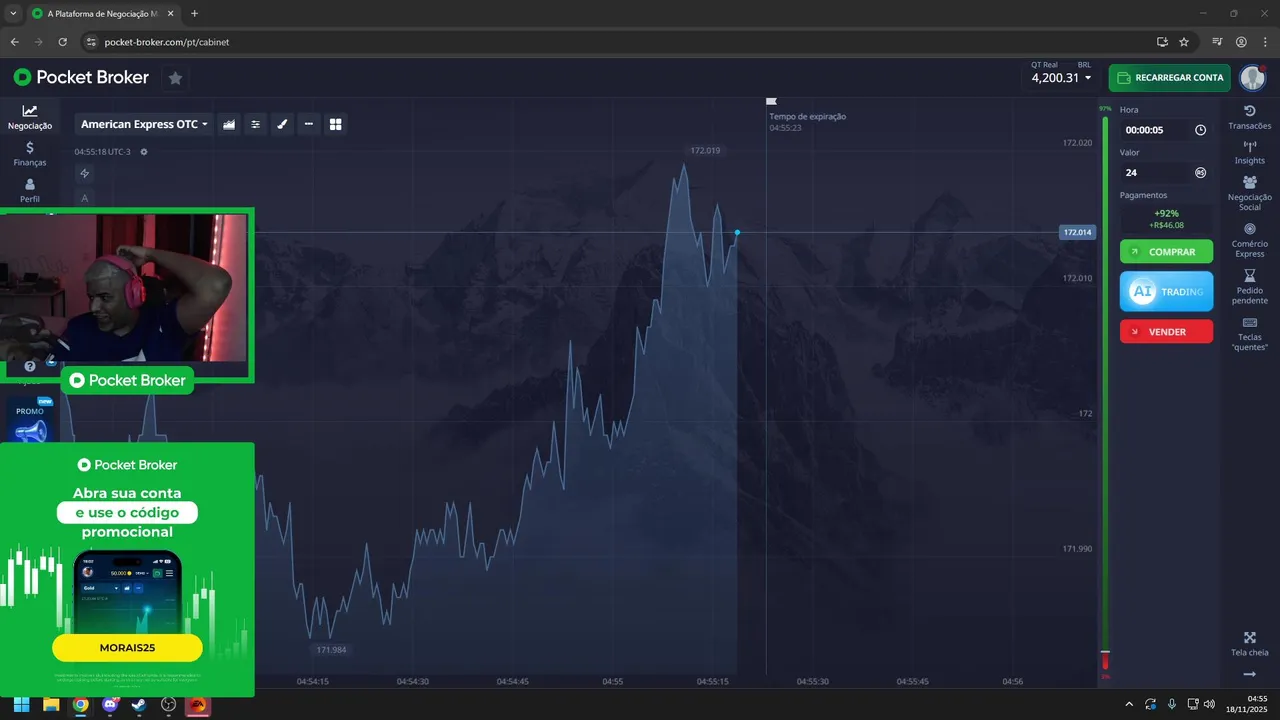Open Negociação Social panel
The image size is (1280, 720).
click(1250, 193)
